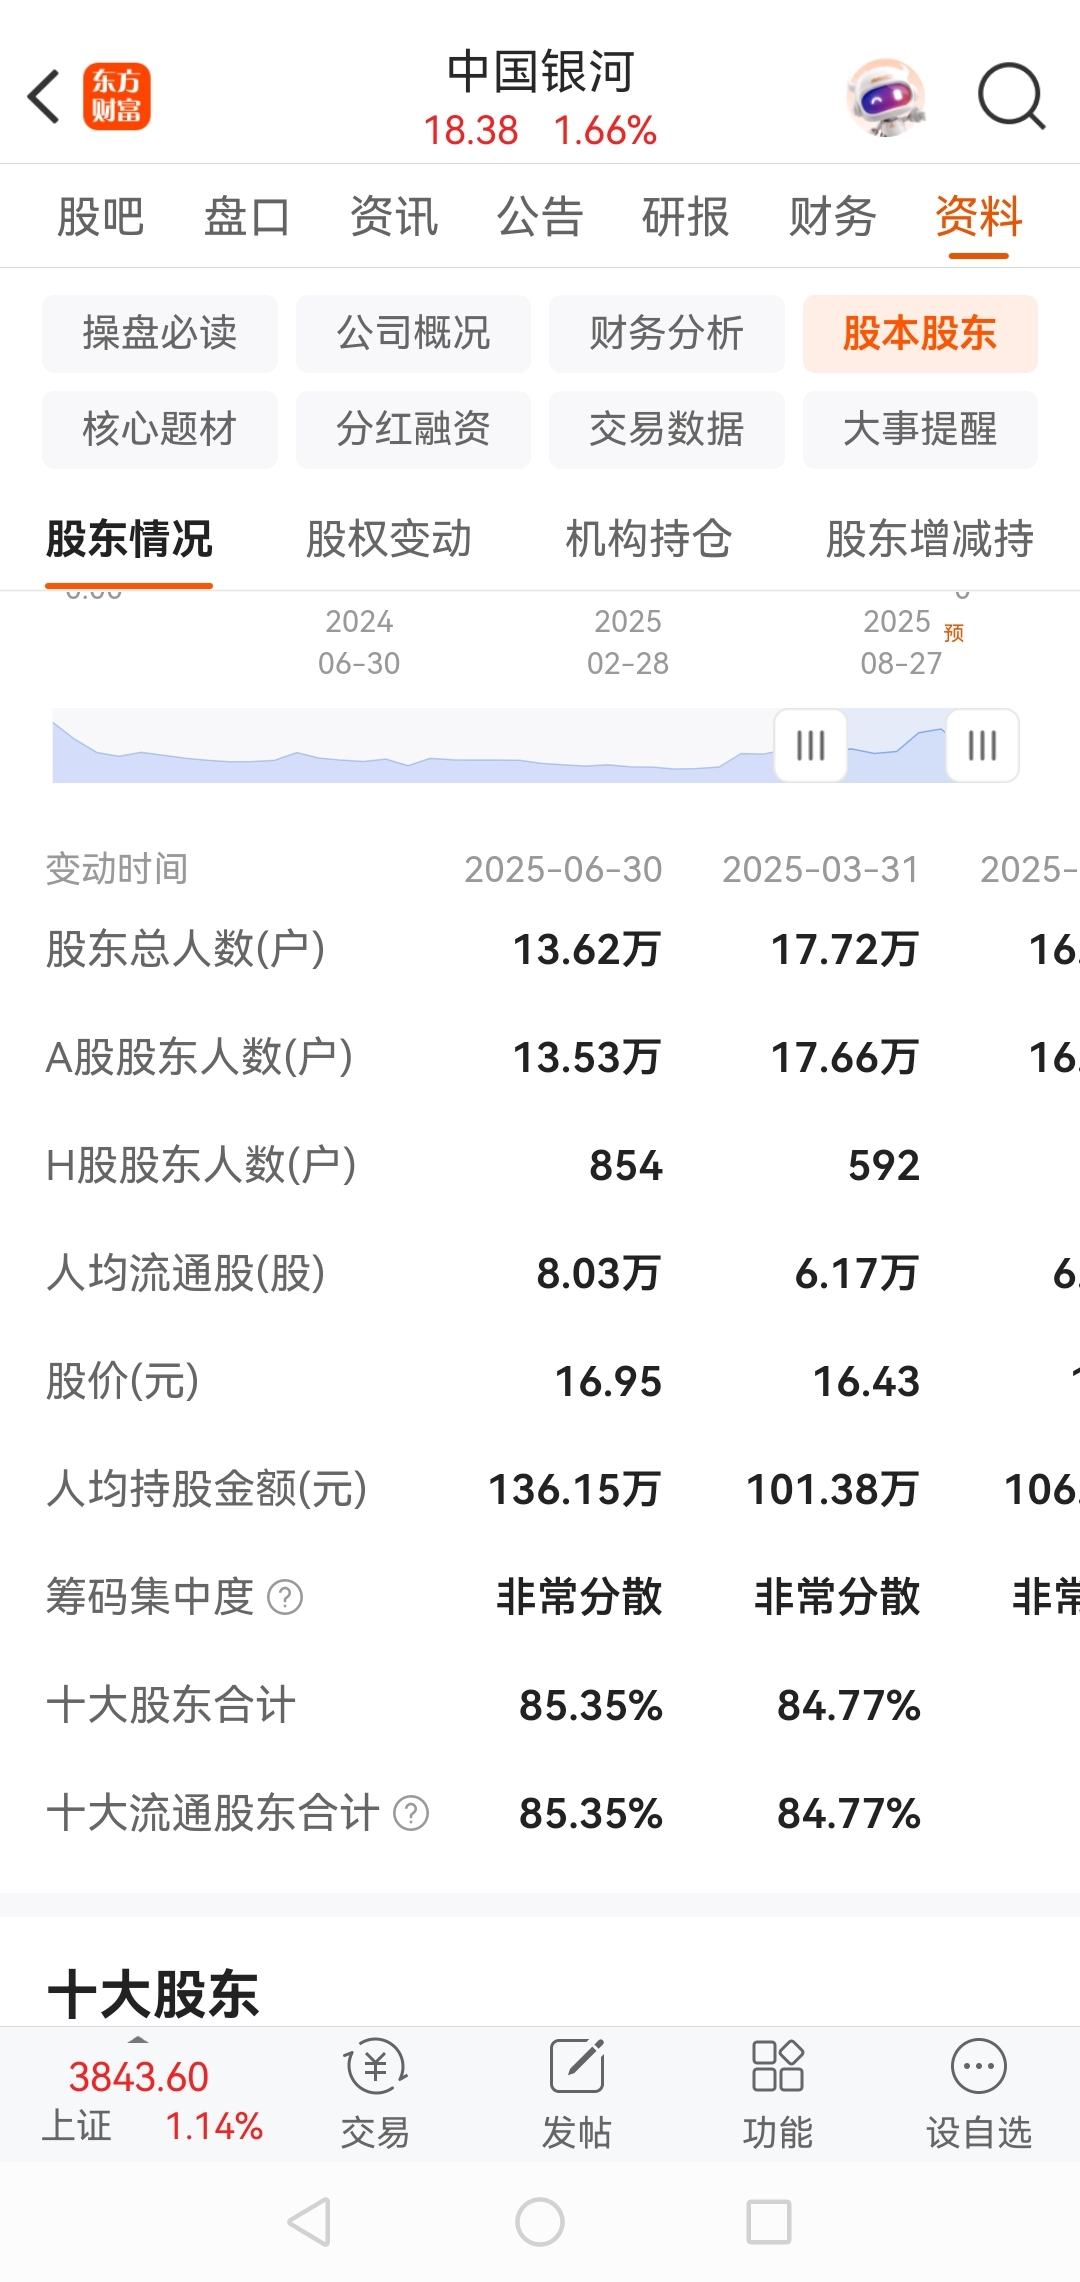Tap H股股东人数 value 592
This screenshot has width=1080, height=2282.
click(x=884, y=1165)
